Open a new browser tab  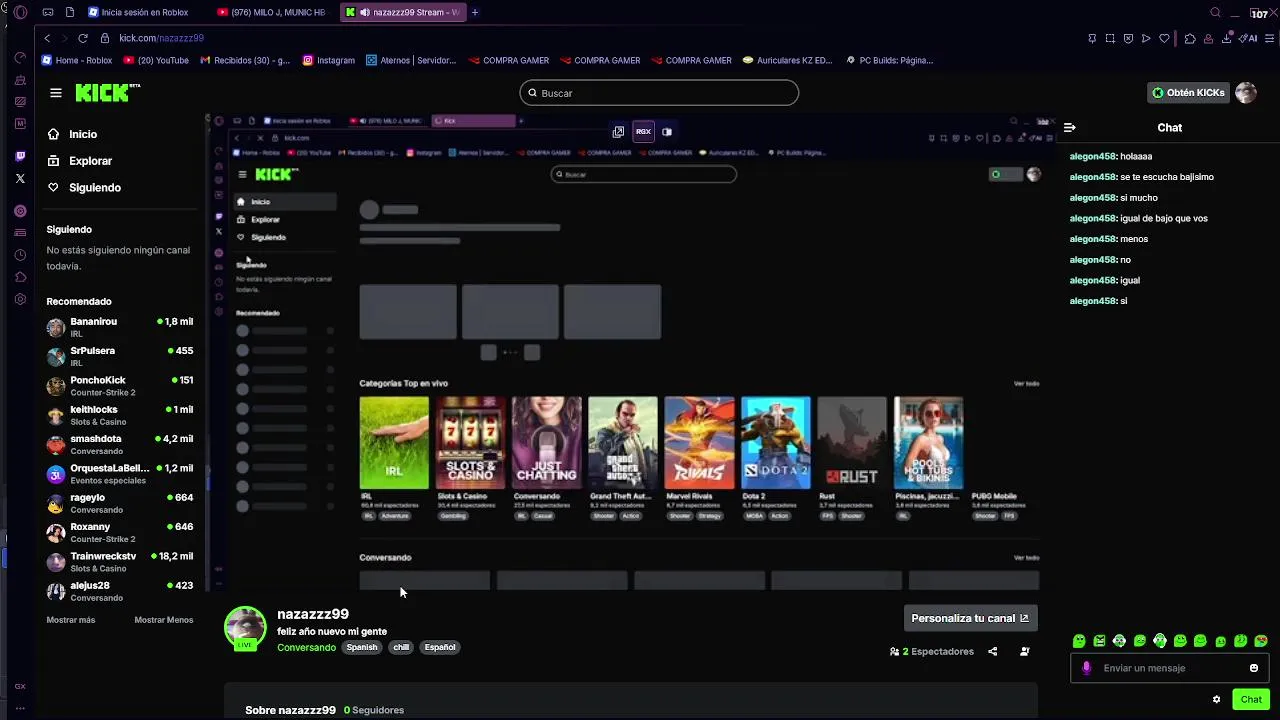[x=475, y=12]
